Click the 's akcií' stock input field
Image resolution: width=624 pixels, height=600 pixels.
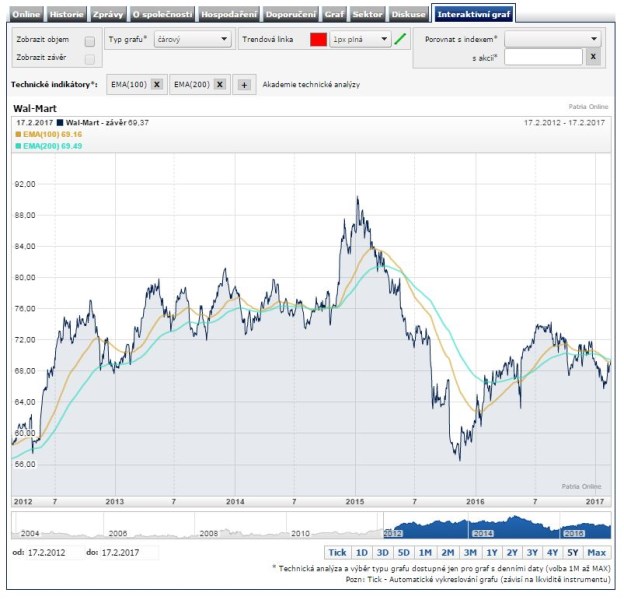pos(543,58)
